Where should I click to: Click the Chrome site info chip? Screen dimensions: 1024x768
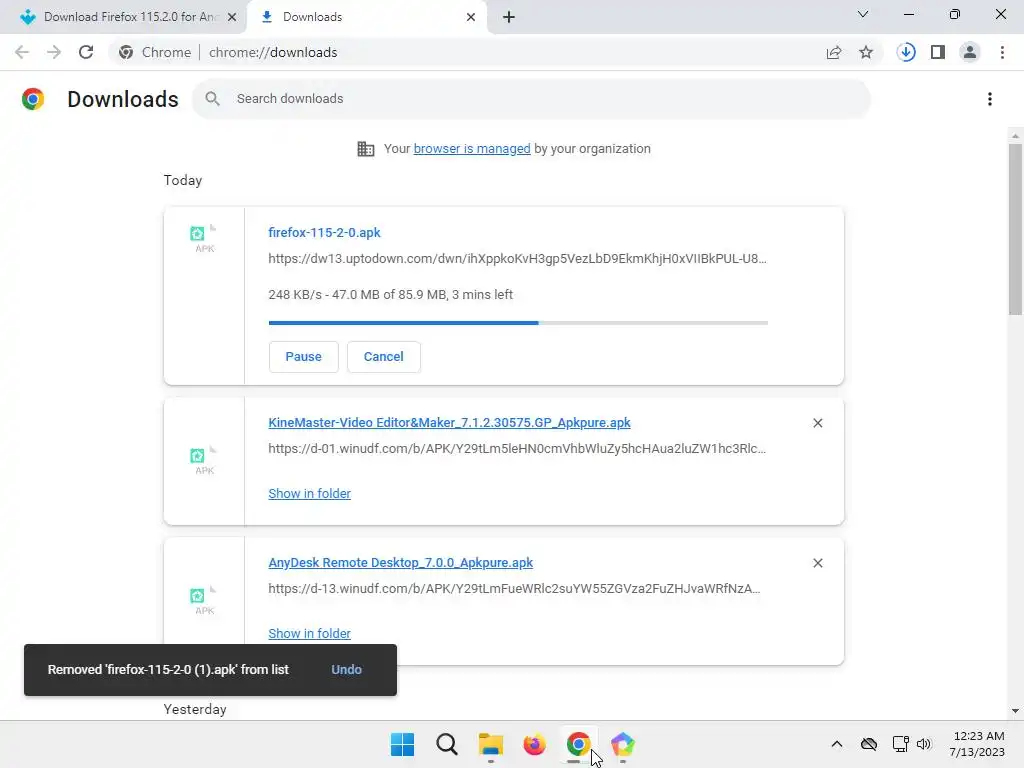[155, 52]
